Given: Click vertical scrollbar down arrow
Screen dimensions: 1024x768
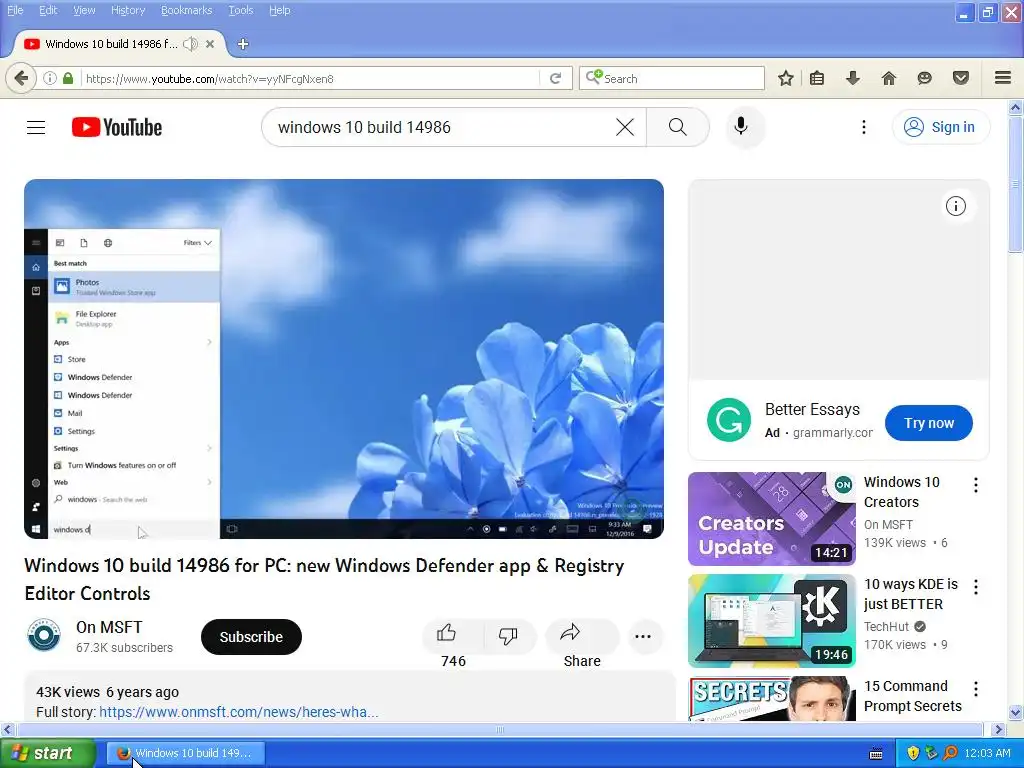Looking at the screenshot, I should [x=1015, y=711].
